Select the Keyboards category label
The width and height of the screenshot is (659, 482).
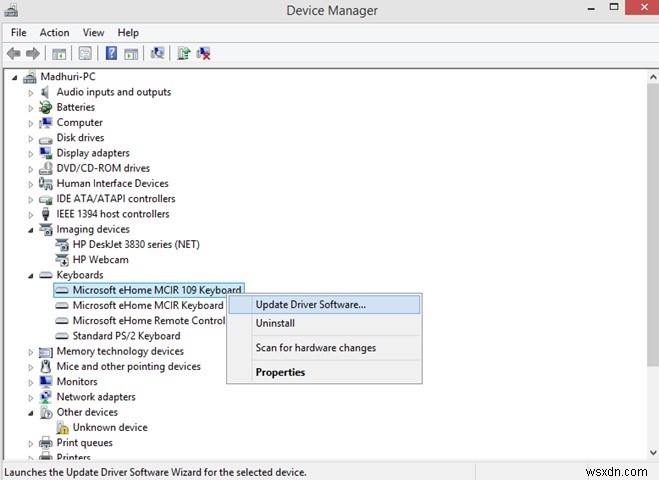pyautogui.click(x=80, y=275)
